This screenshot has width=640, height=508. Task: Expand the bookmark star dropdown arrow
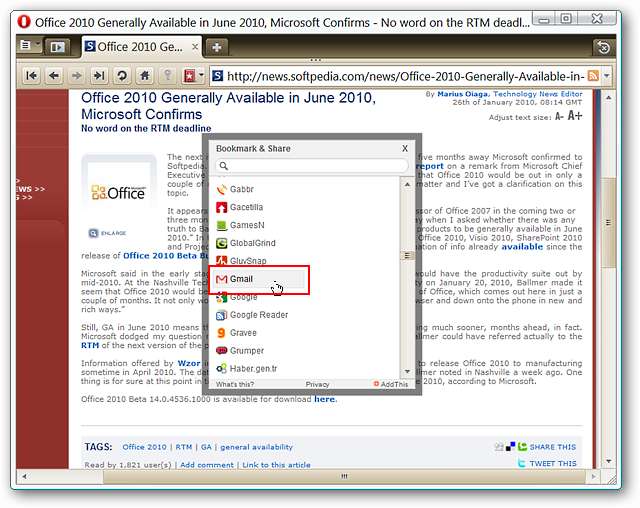(201, 75)
